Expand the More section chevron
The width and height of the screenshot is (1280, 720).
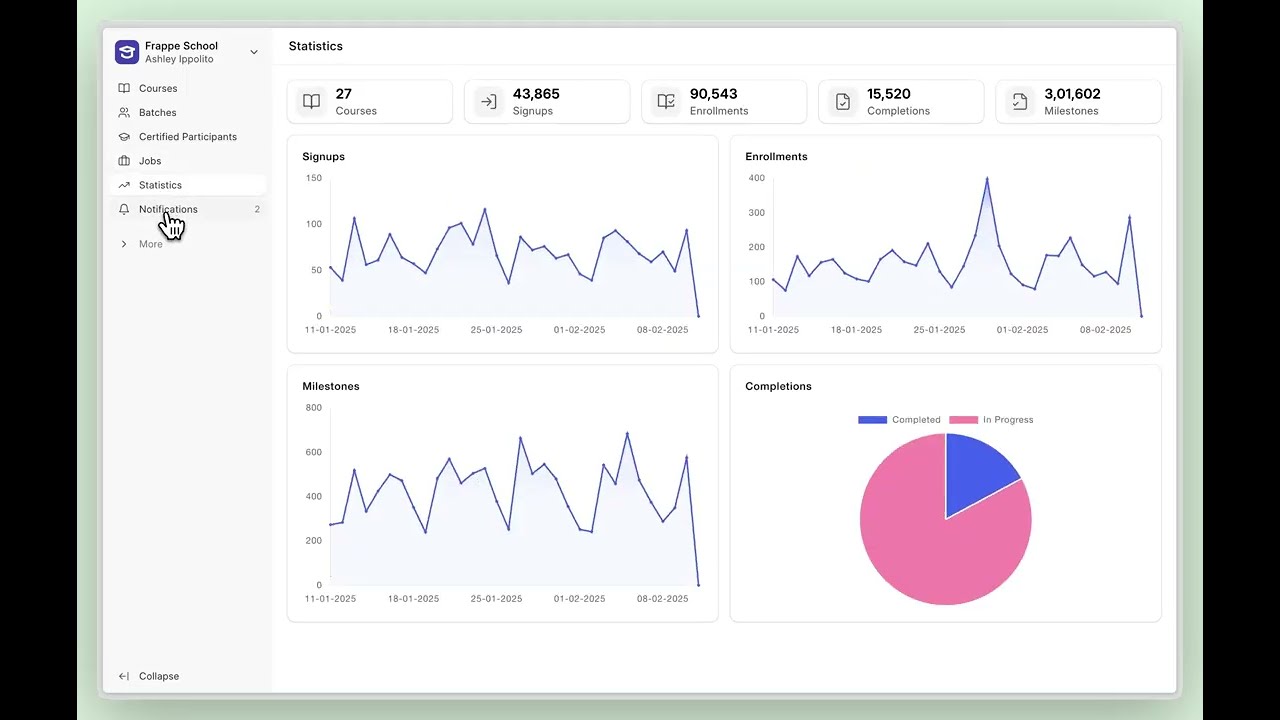click(x=124, y=244)
